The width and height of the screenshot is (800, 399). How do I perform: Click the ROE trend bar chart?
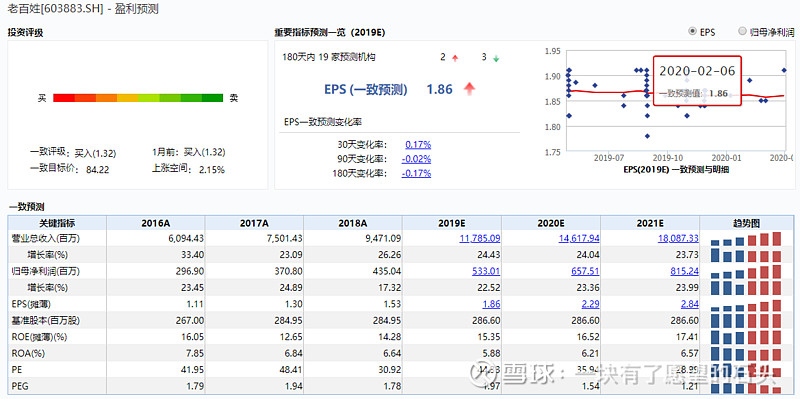pyautogui.click(x=745, y=338)
